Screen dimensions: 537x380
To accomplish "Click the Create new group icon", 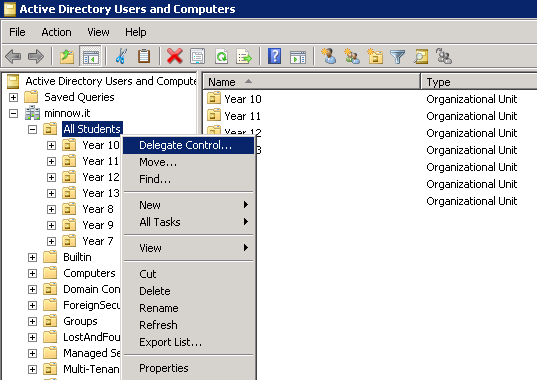I will 352,56.
